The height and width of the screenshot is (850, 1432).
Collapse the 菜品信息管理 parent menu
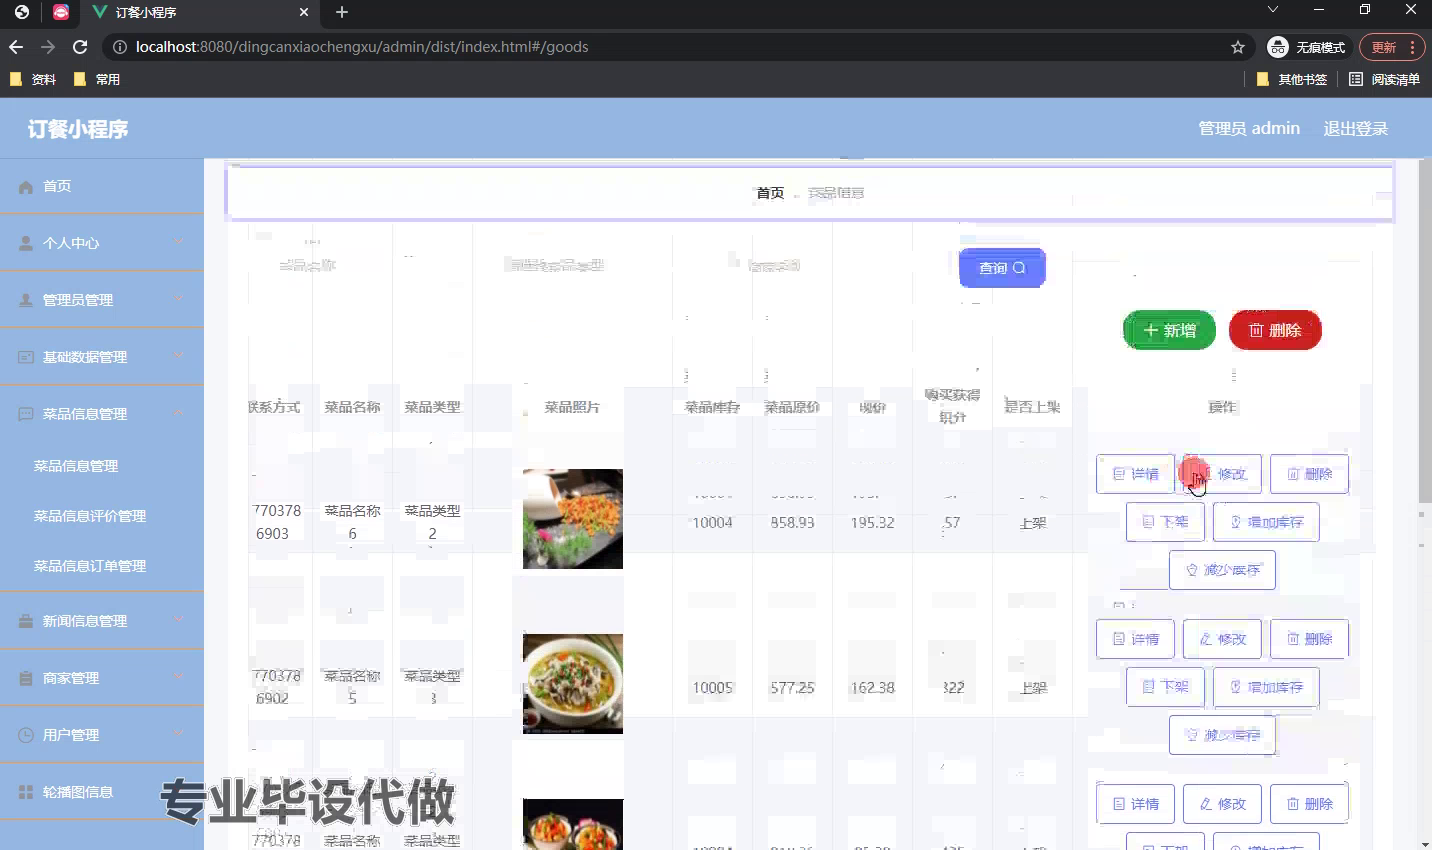tap(102, 414)
